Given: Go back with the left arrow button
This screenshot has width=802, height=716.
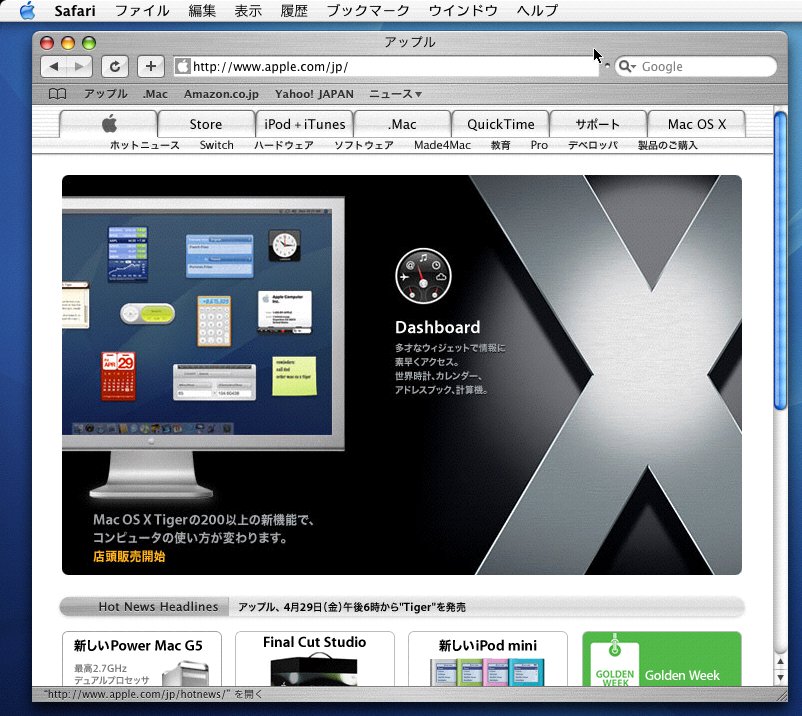Looking at the screenshot, I should pos(54,66).
